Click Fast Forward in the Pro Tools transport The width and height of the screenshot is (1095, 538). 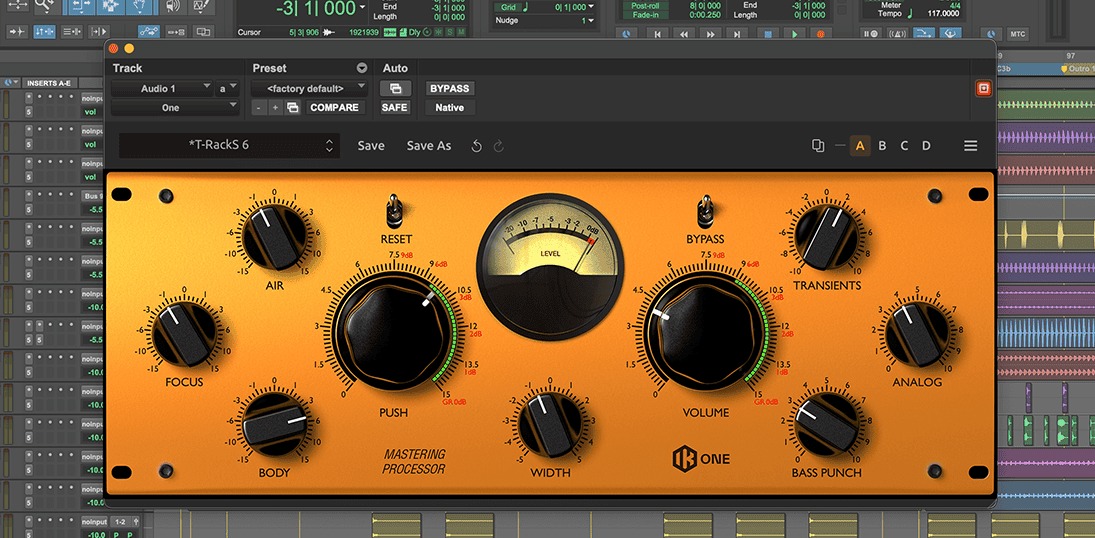(710, 33)
